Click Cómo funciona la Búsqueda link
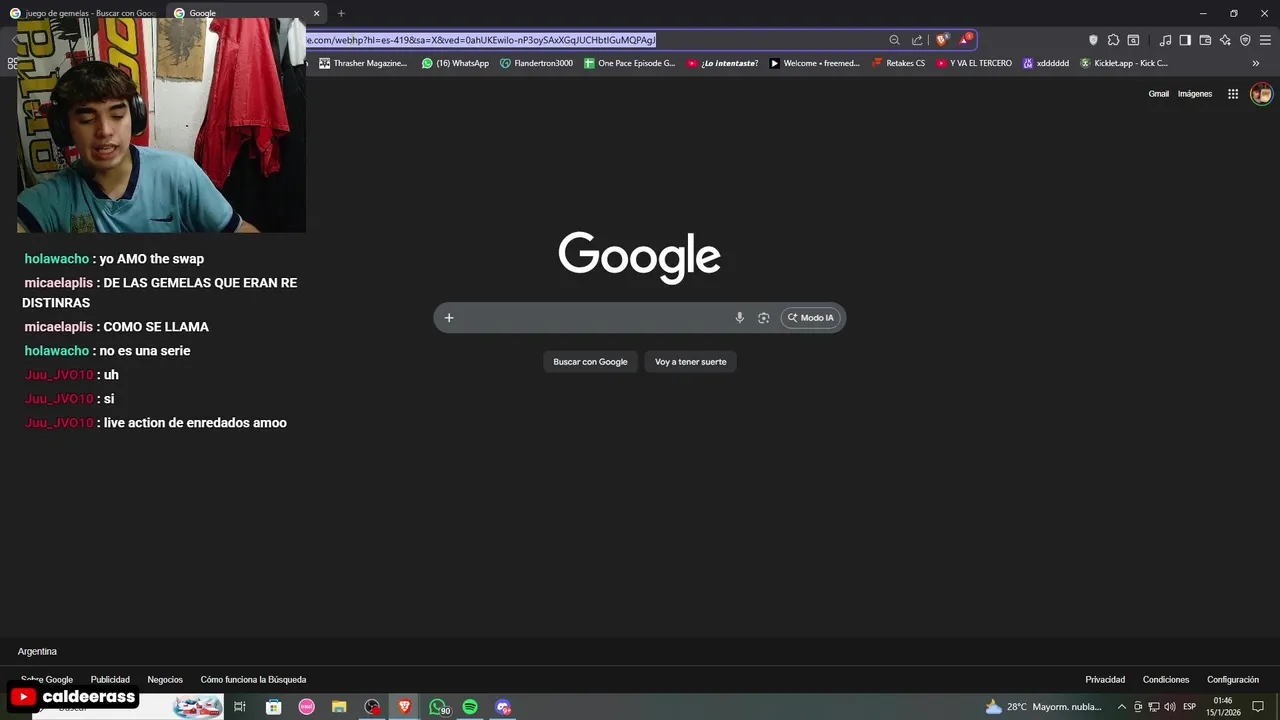The width and height of the screenshot is (1280, 720). coord(253,680)
